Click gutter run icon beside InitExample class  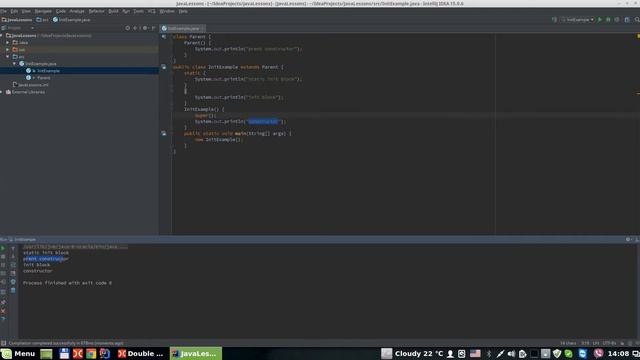click(x=164, y=67)
